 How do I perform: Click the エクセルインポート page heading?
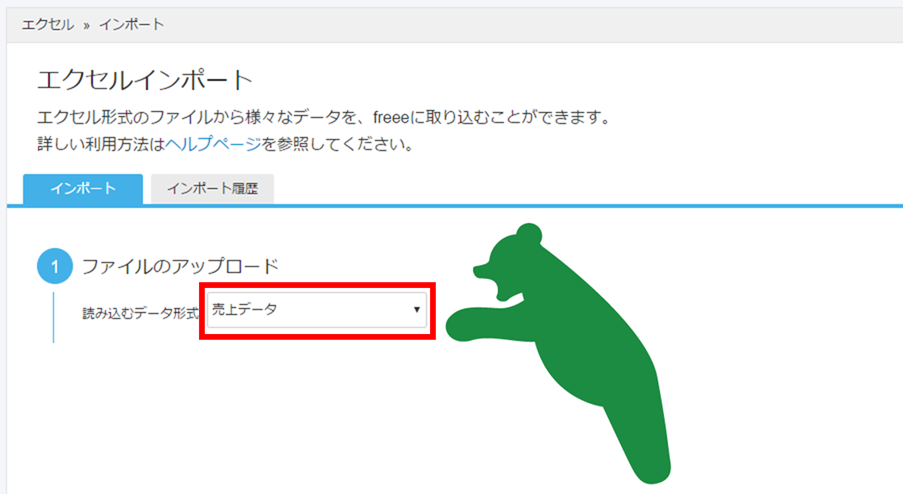[145, 80]
